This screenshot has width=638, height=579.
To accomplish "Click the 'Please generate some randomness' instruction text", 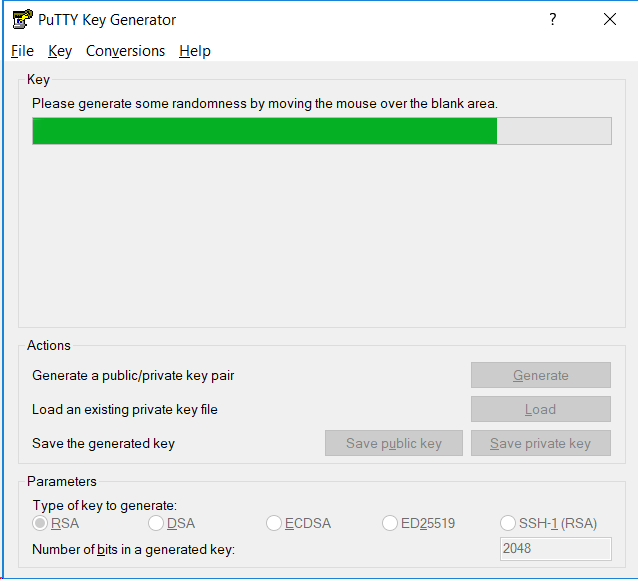I will pos(265,103).
